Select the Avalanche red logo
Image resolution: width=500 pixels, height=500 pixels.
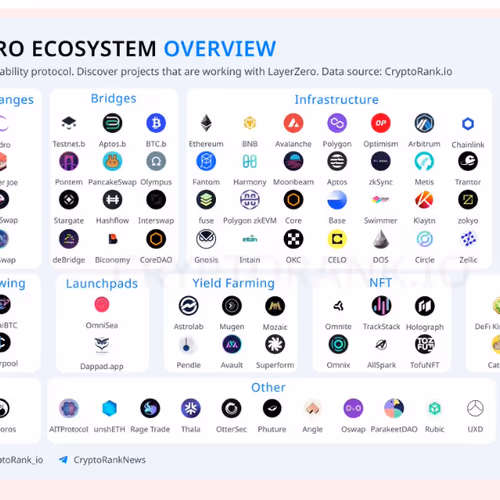pos(293,123)
